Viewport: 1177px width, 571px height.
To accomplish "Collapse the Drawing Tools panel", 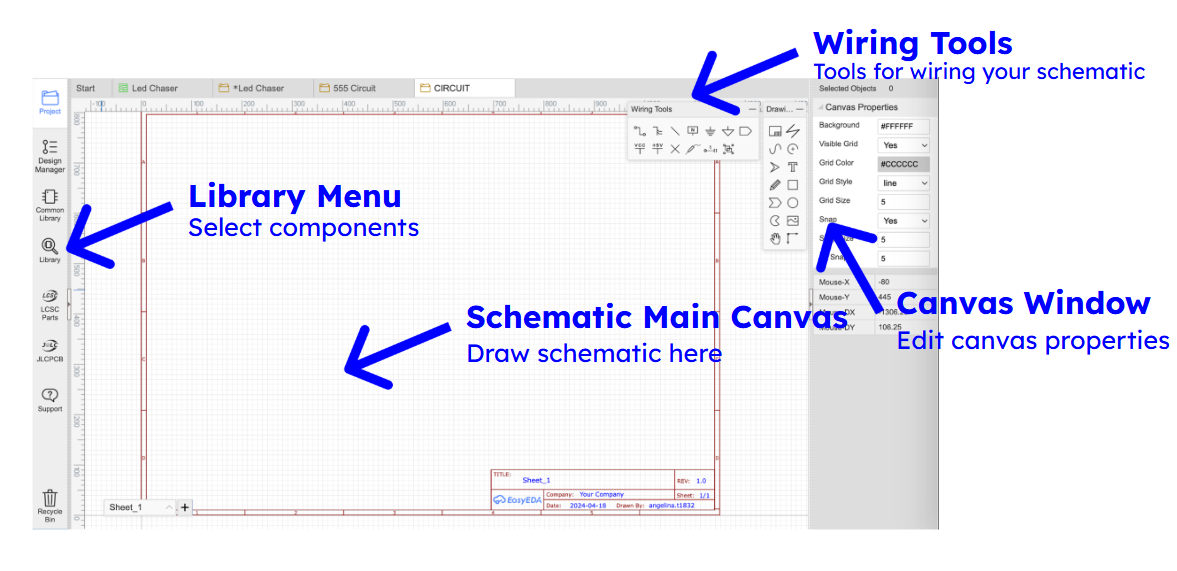I will click(800, 108).
